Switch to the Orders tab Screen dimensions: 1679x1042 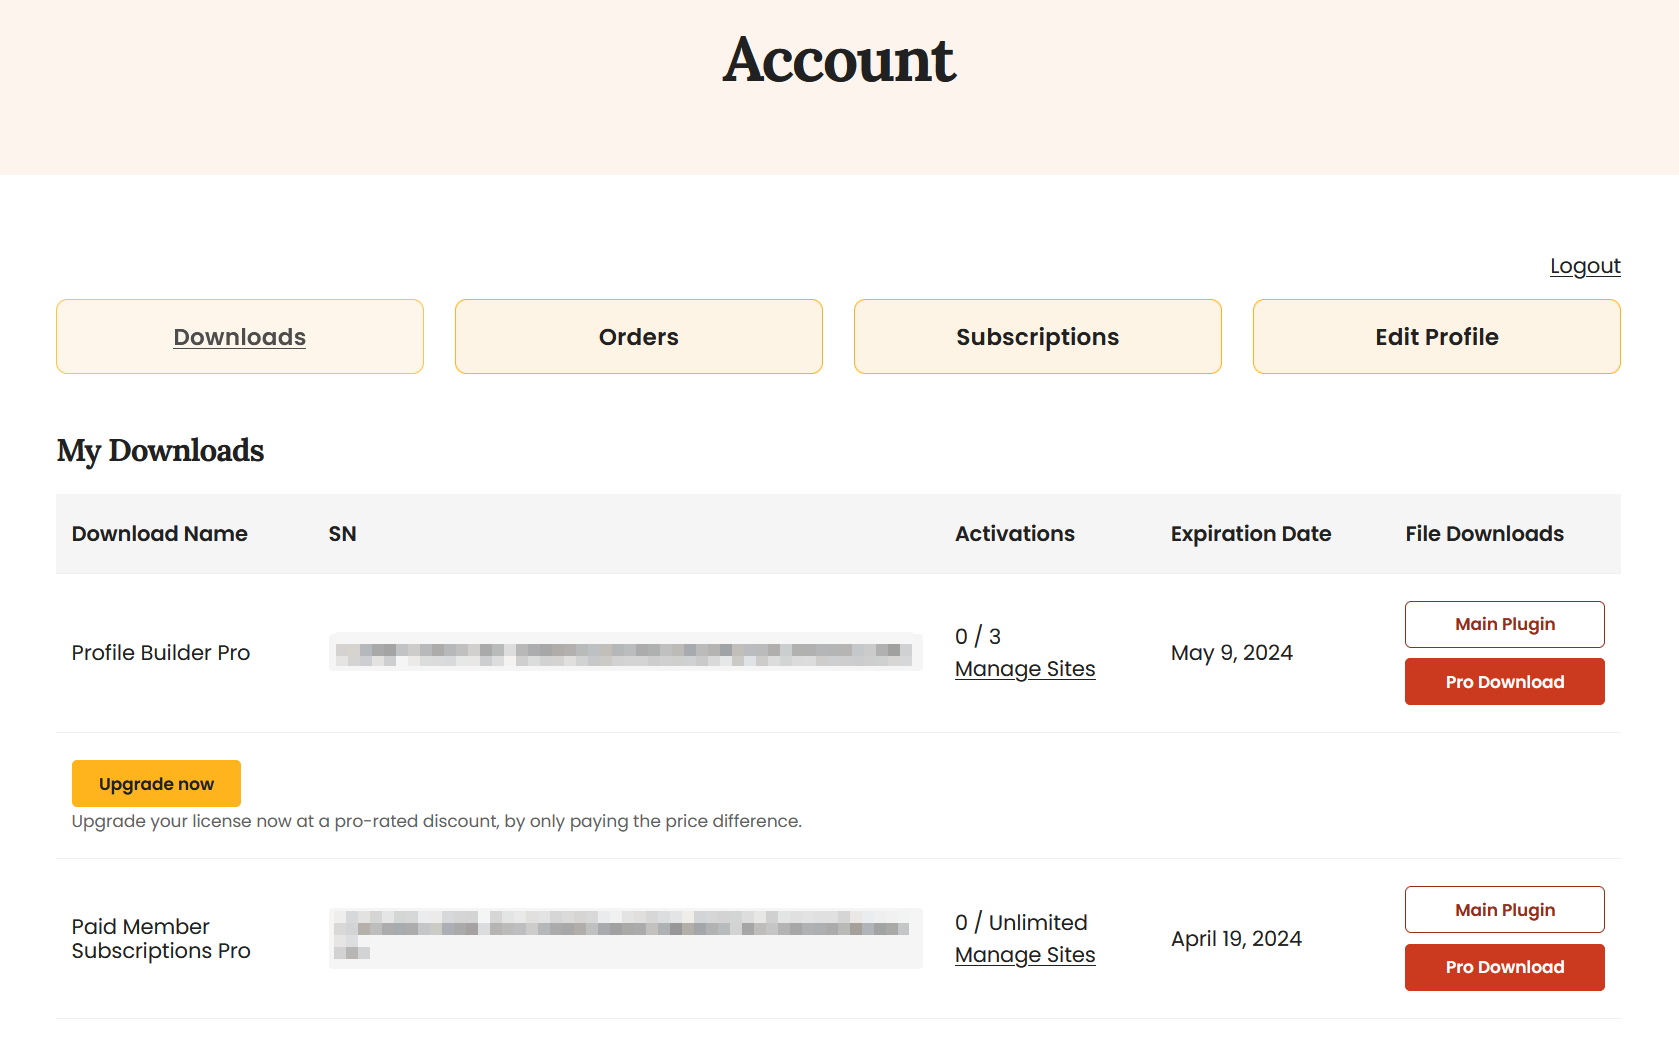(639, 337)
